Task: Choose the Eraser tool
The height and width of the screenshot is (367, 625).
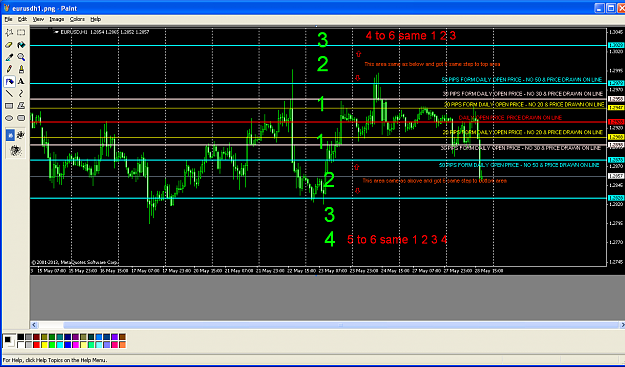Action: pyautogui.click(x=9, y=45)
